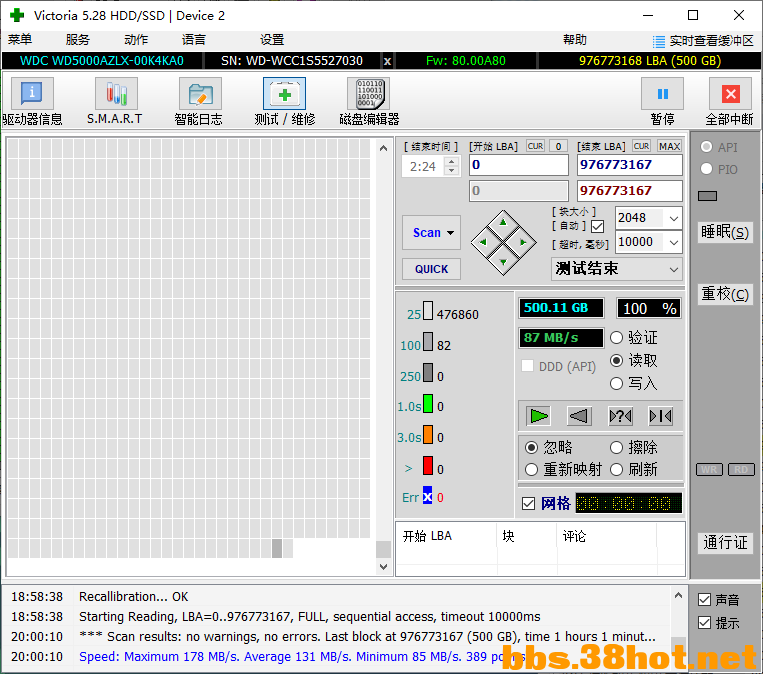Click the log panel scroll-up arrow
Screen dimensions: 763x674
click(678, 595)
